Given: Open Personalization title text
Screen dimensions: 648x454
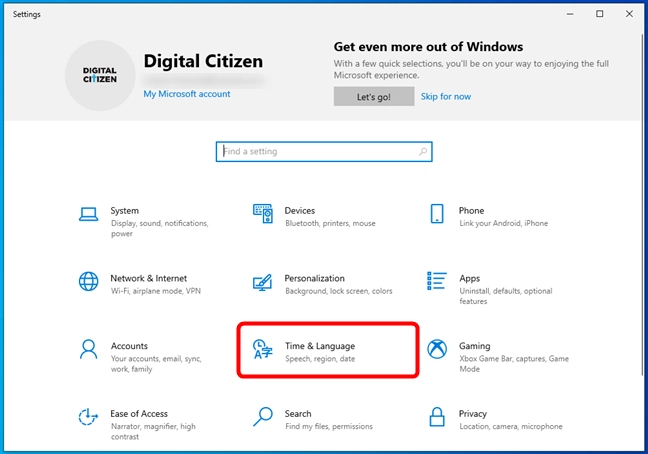Looking at the screenshot, I should 314,278.
